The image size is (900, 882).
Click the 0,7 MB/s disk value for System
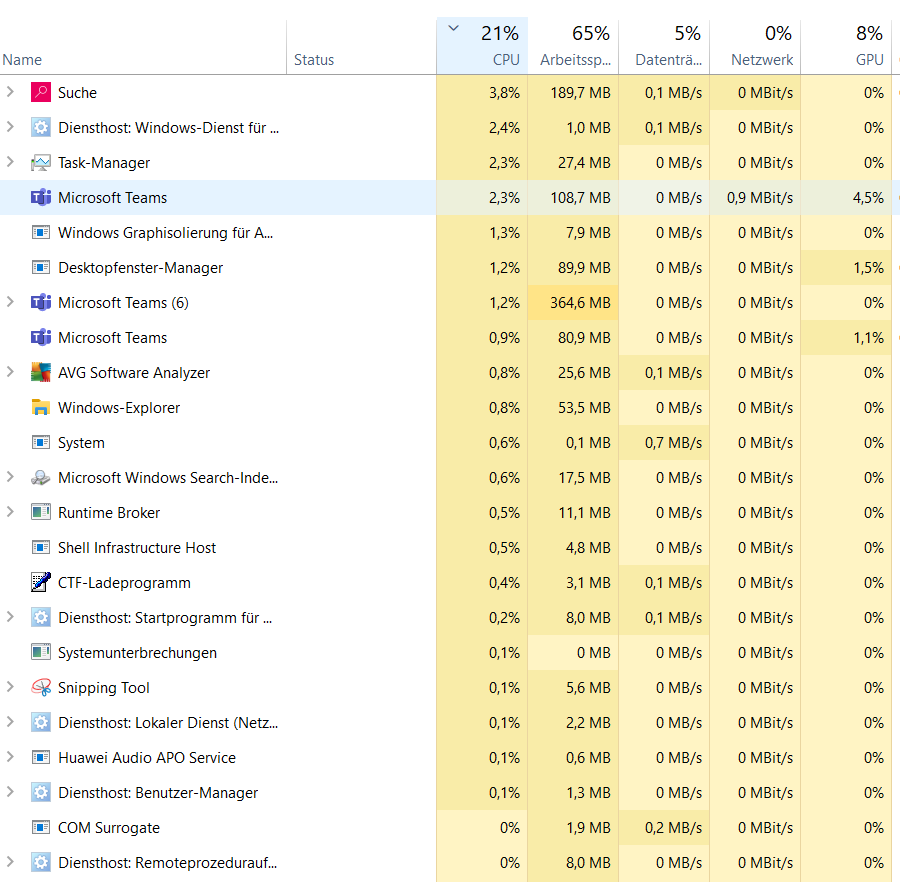click(673, 443)
